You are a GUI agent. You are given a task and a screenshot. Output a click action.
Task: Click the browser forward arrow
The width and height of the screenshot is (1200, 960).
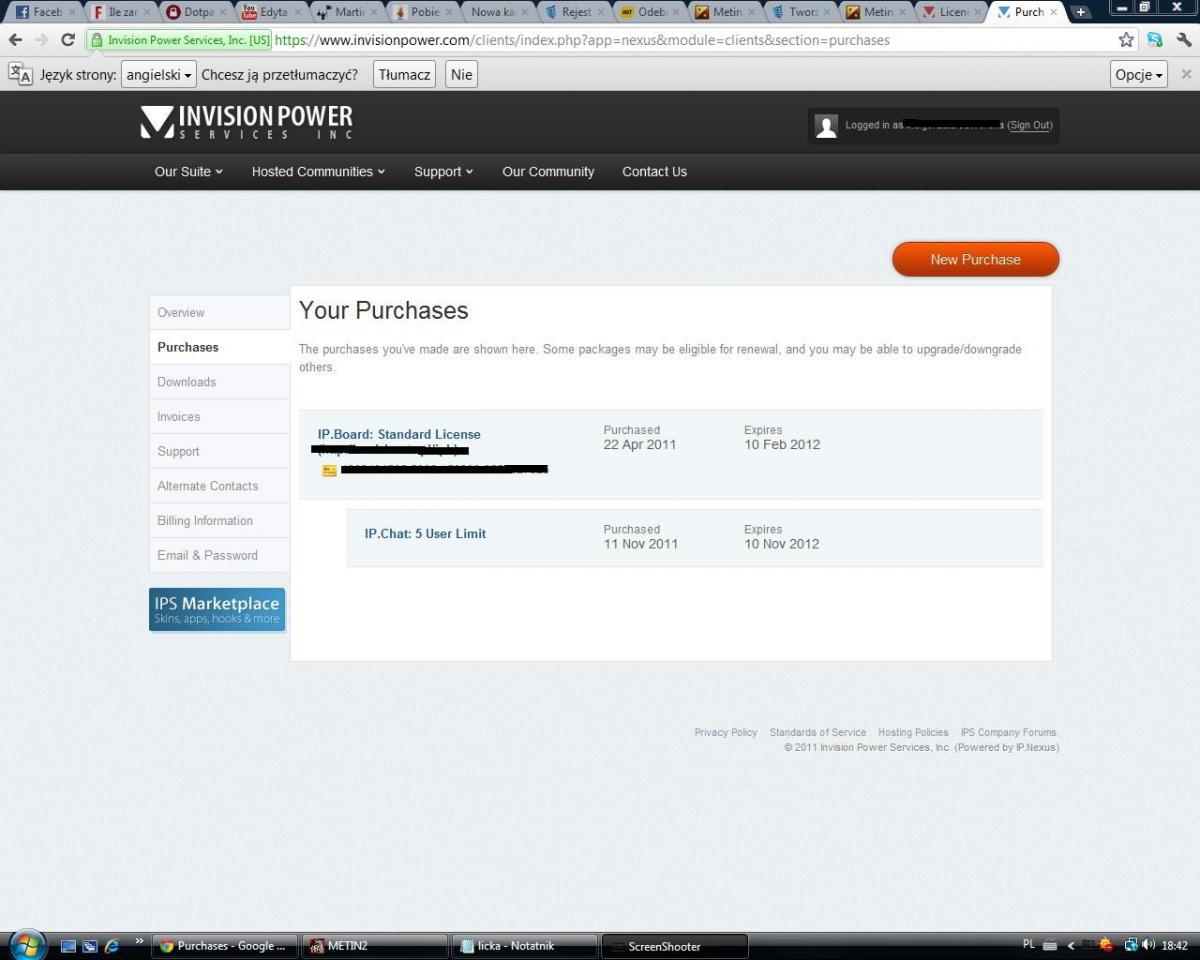(41, 40)
